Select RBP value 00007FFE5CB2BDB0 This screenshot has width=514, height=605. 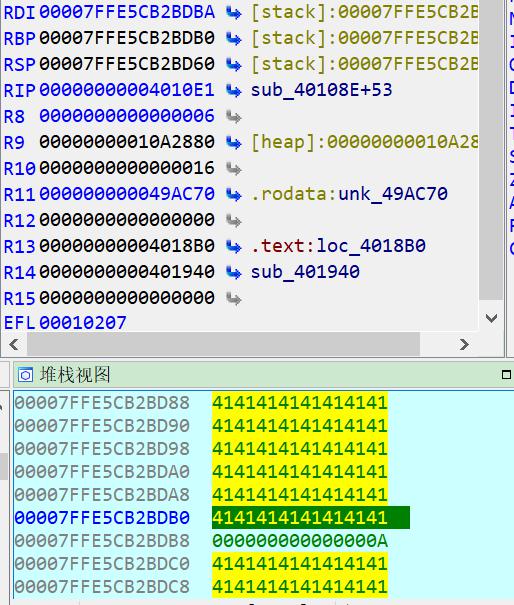pos(127,38)
